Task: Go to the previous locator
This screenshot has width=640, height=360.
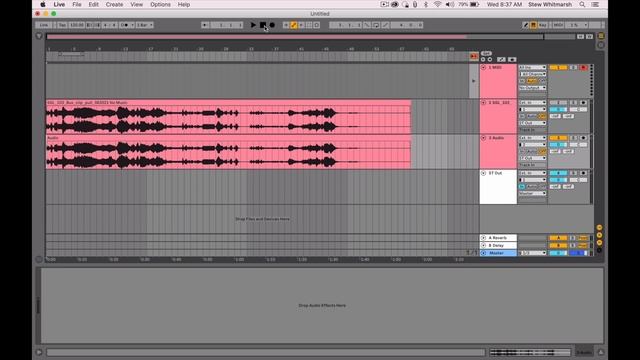Action: [x=483, y=59]
